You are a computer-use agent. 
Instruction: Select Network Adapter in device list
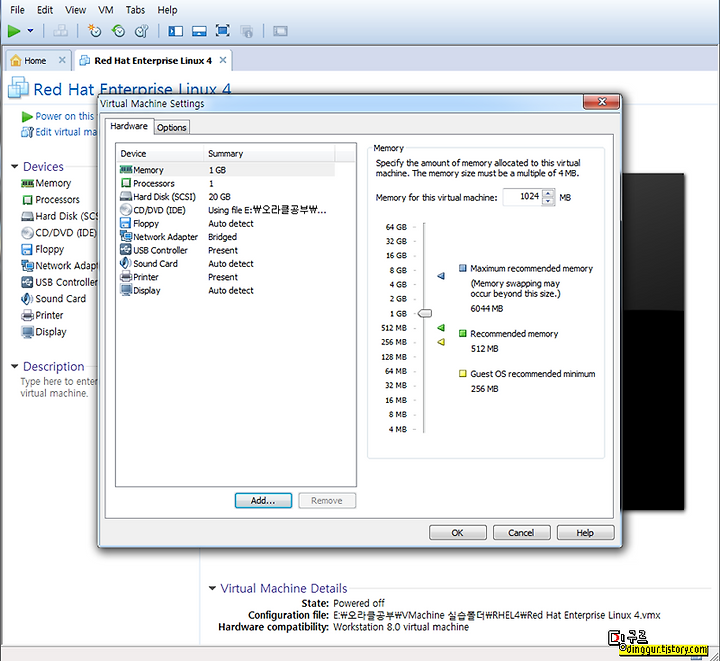tap(227, 237)
